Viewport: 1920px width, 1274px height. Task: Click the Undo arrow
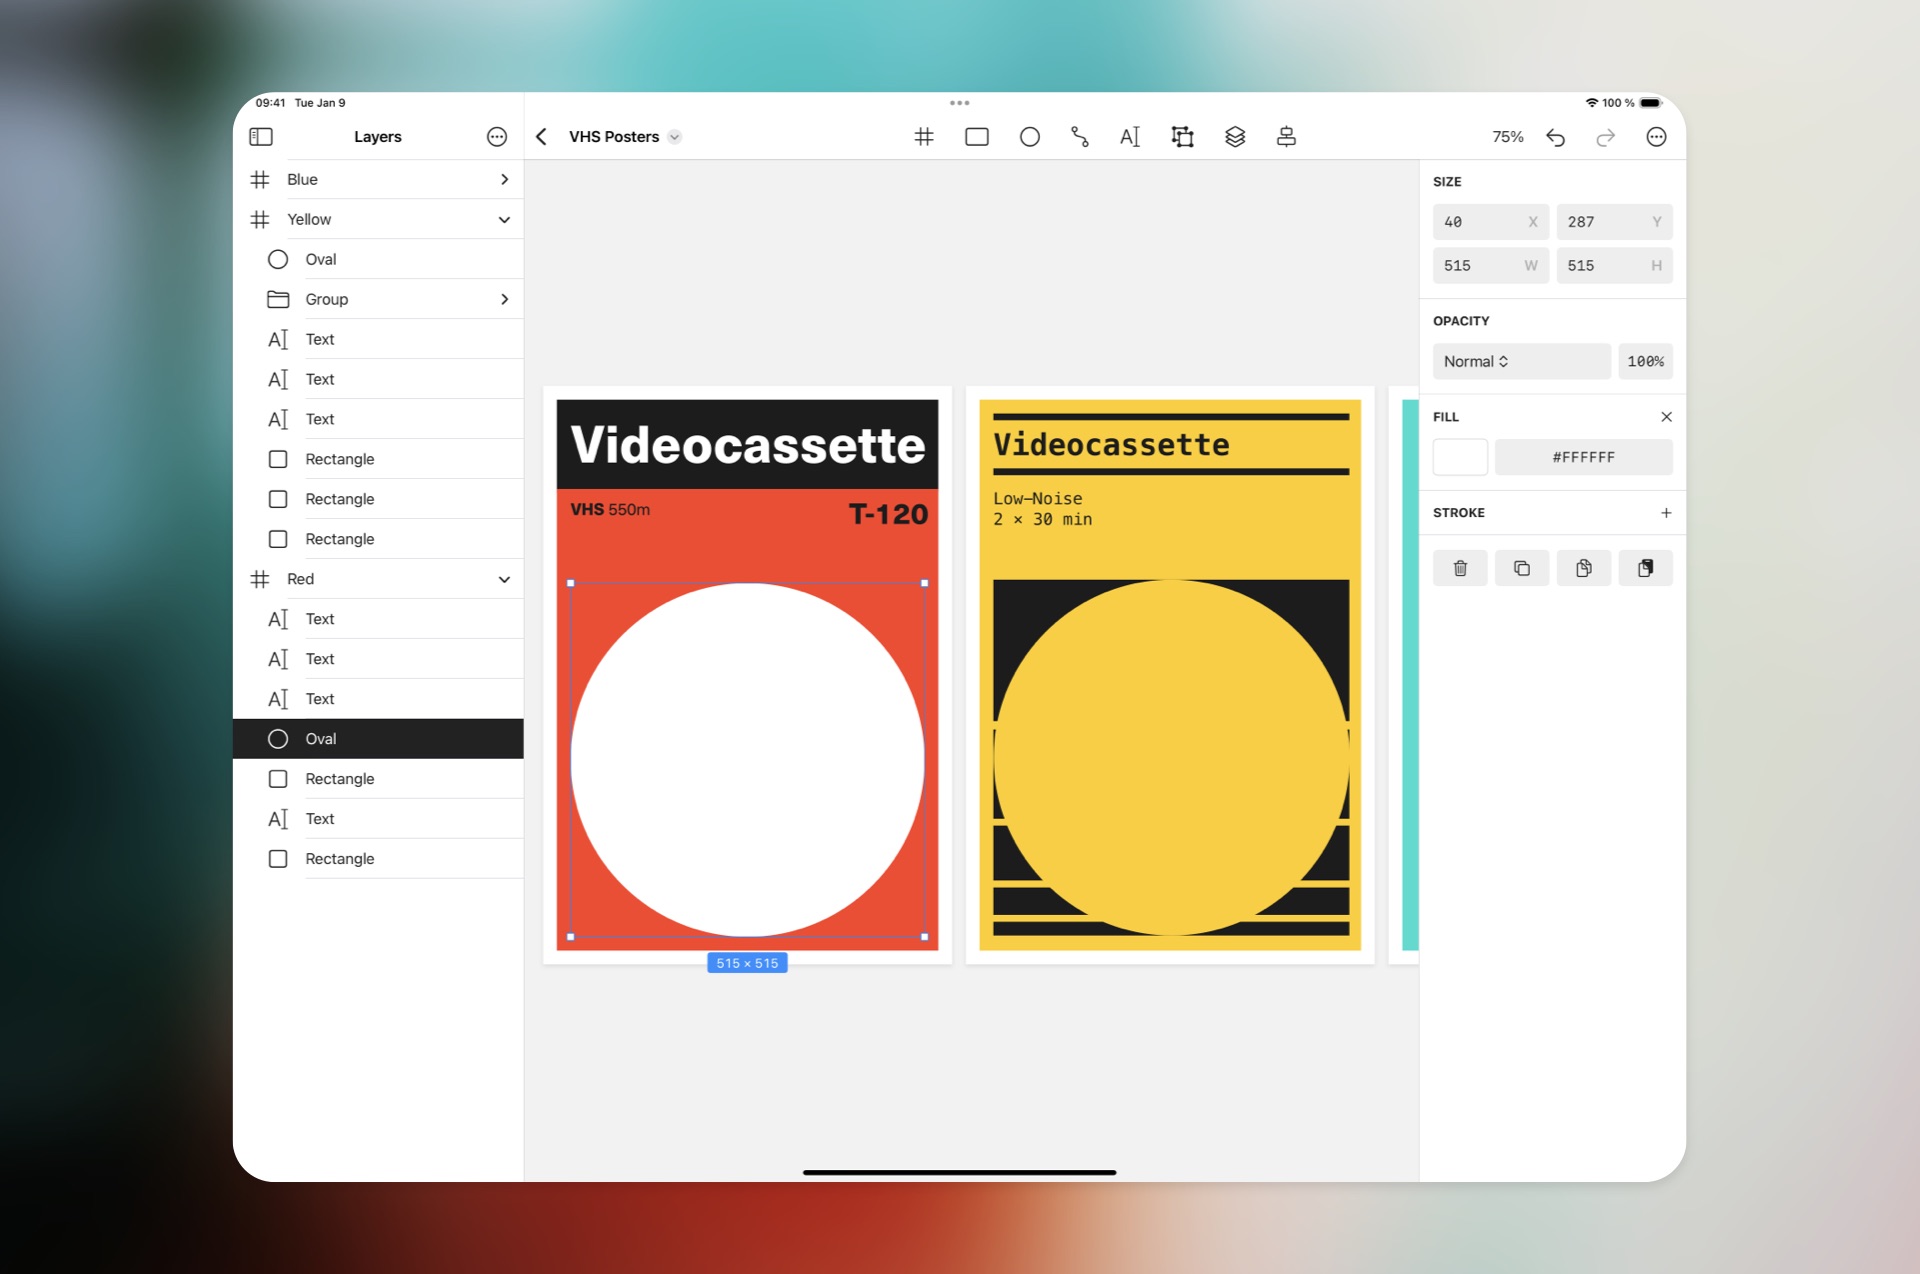pos(1555,137)
